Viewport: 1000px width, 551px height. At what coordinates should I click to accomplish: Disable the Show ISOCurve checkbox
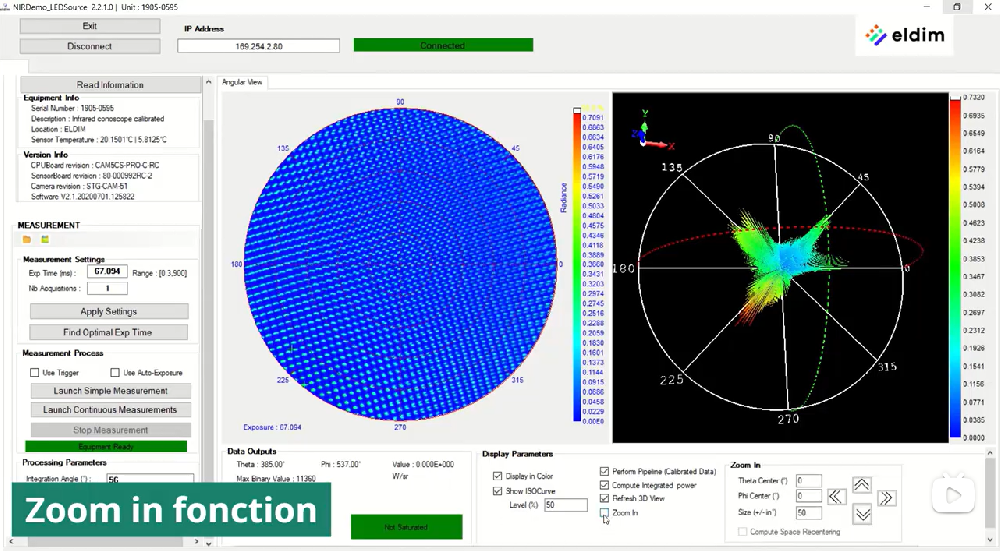[x=498, y=491]
